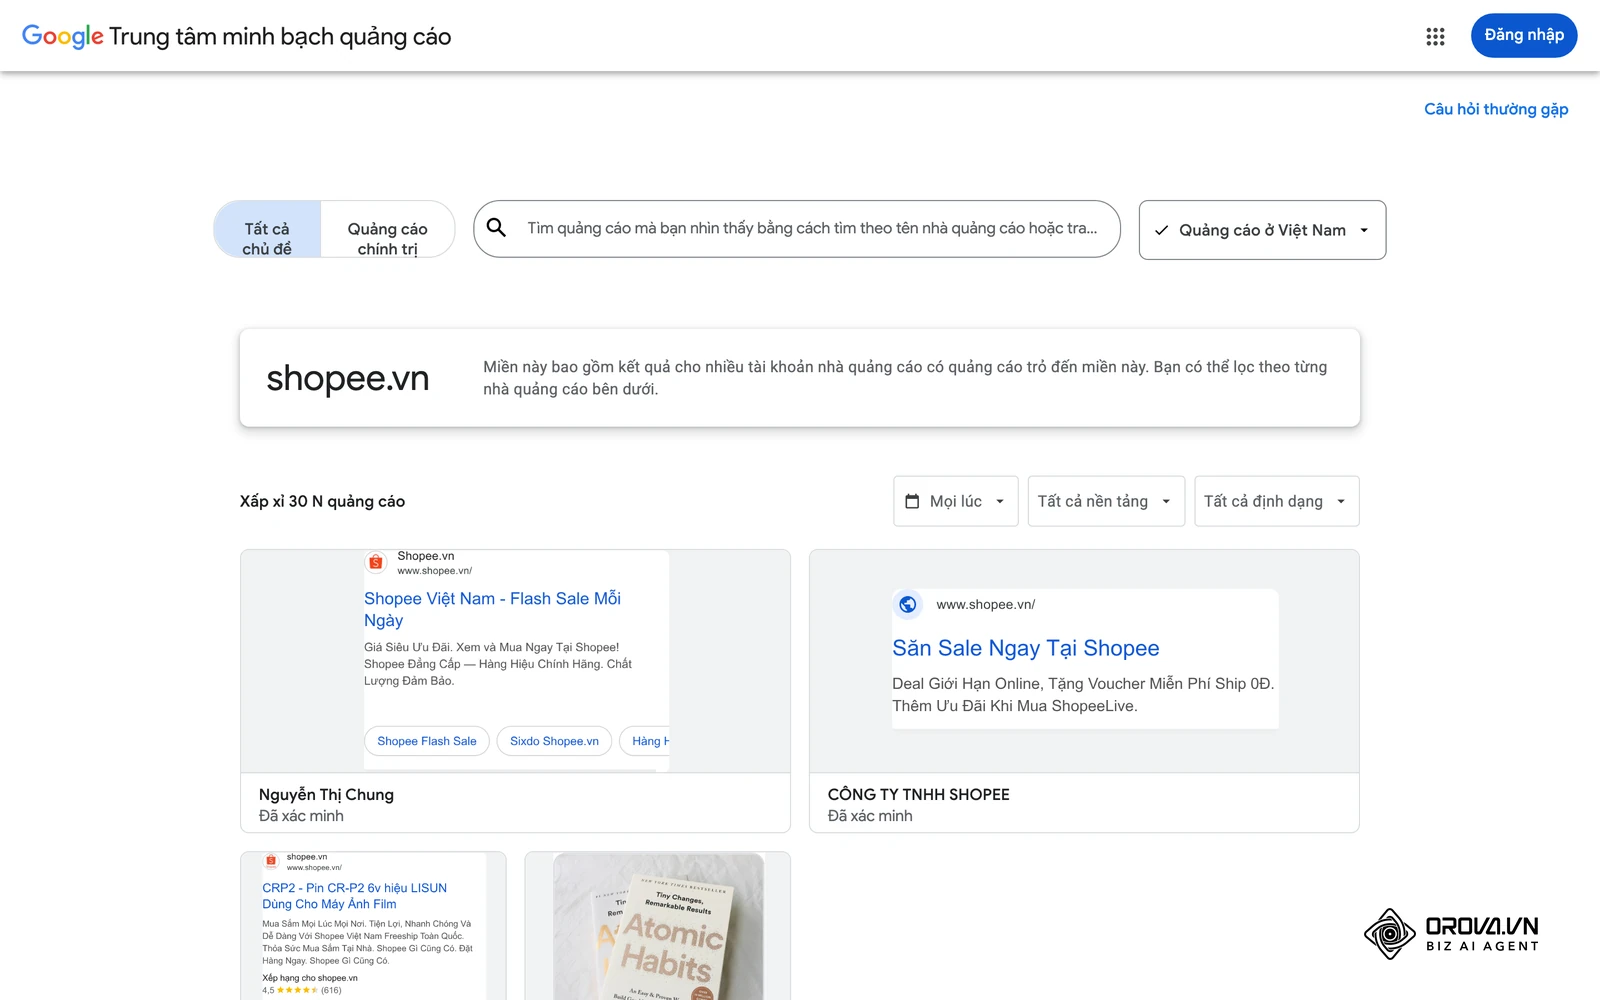Open the Atomic Habits ad thumbnail
Viewport: 1600px width, 1000px height.
[658, 926]
